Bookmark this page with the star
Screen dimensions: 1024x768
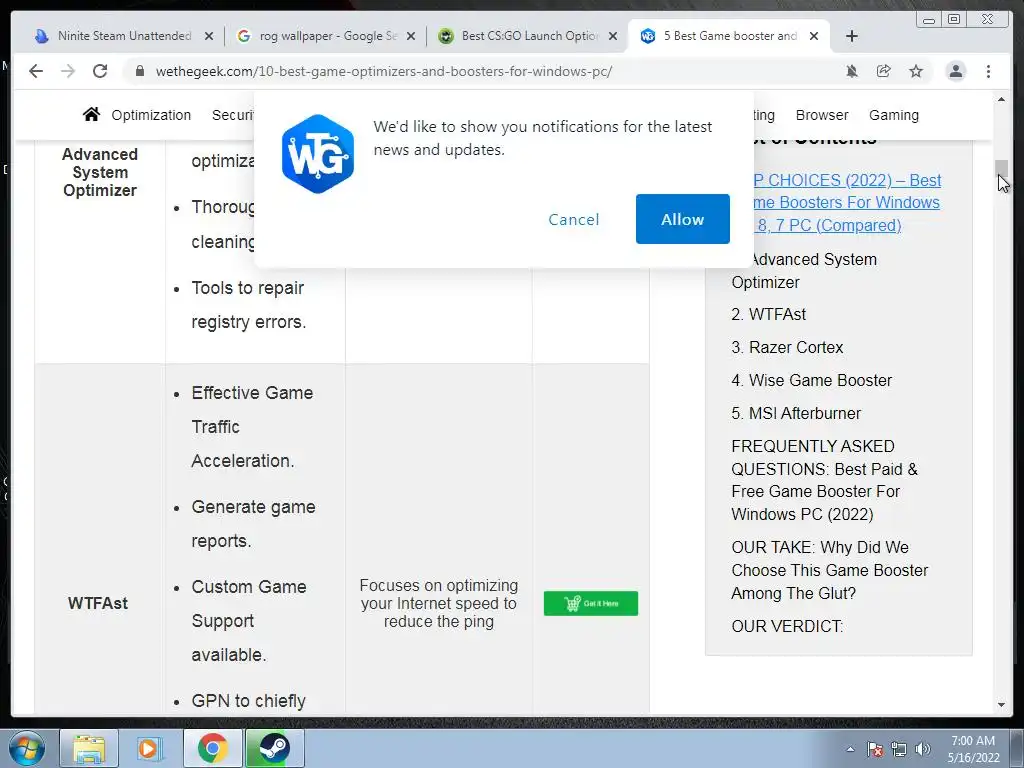(916, 71)
